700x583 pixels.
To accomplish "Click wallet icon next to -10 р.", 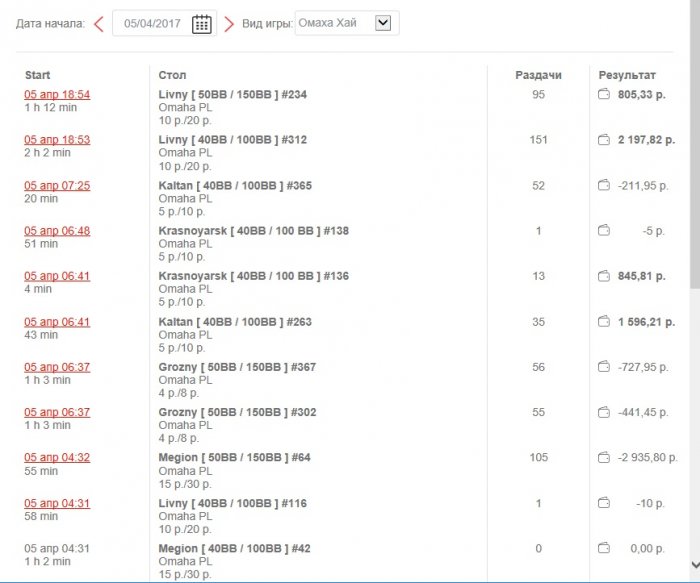I will pyautogui.click(x=604, y=503).
